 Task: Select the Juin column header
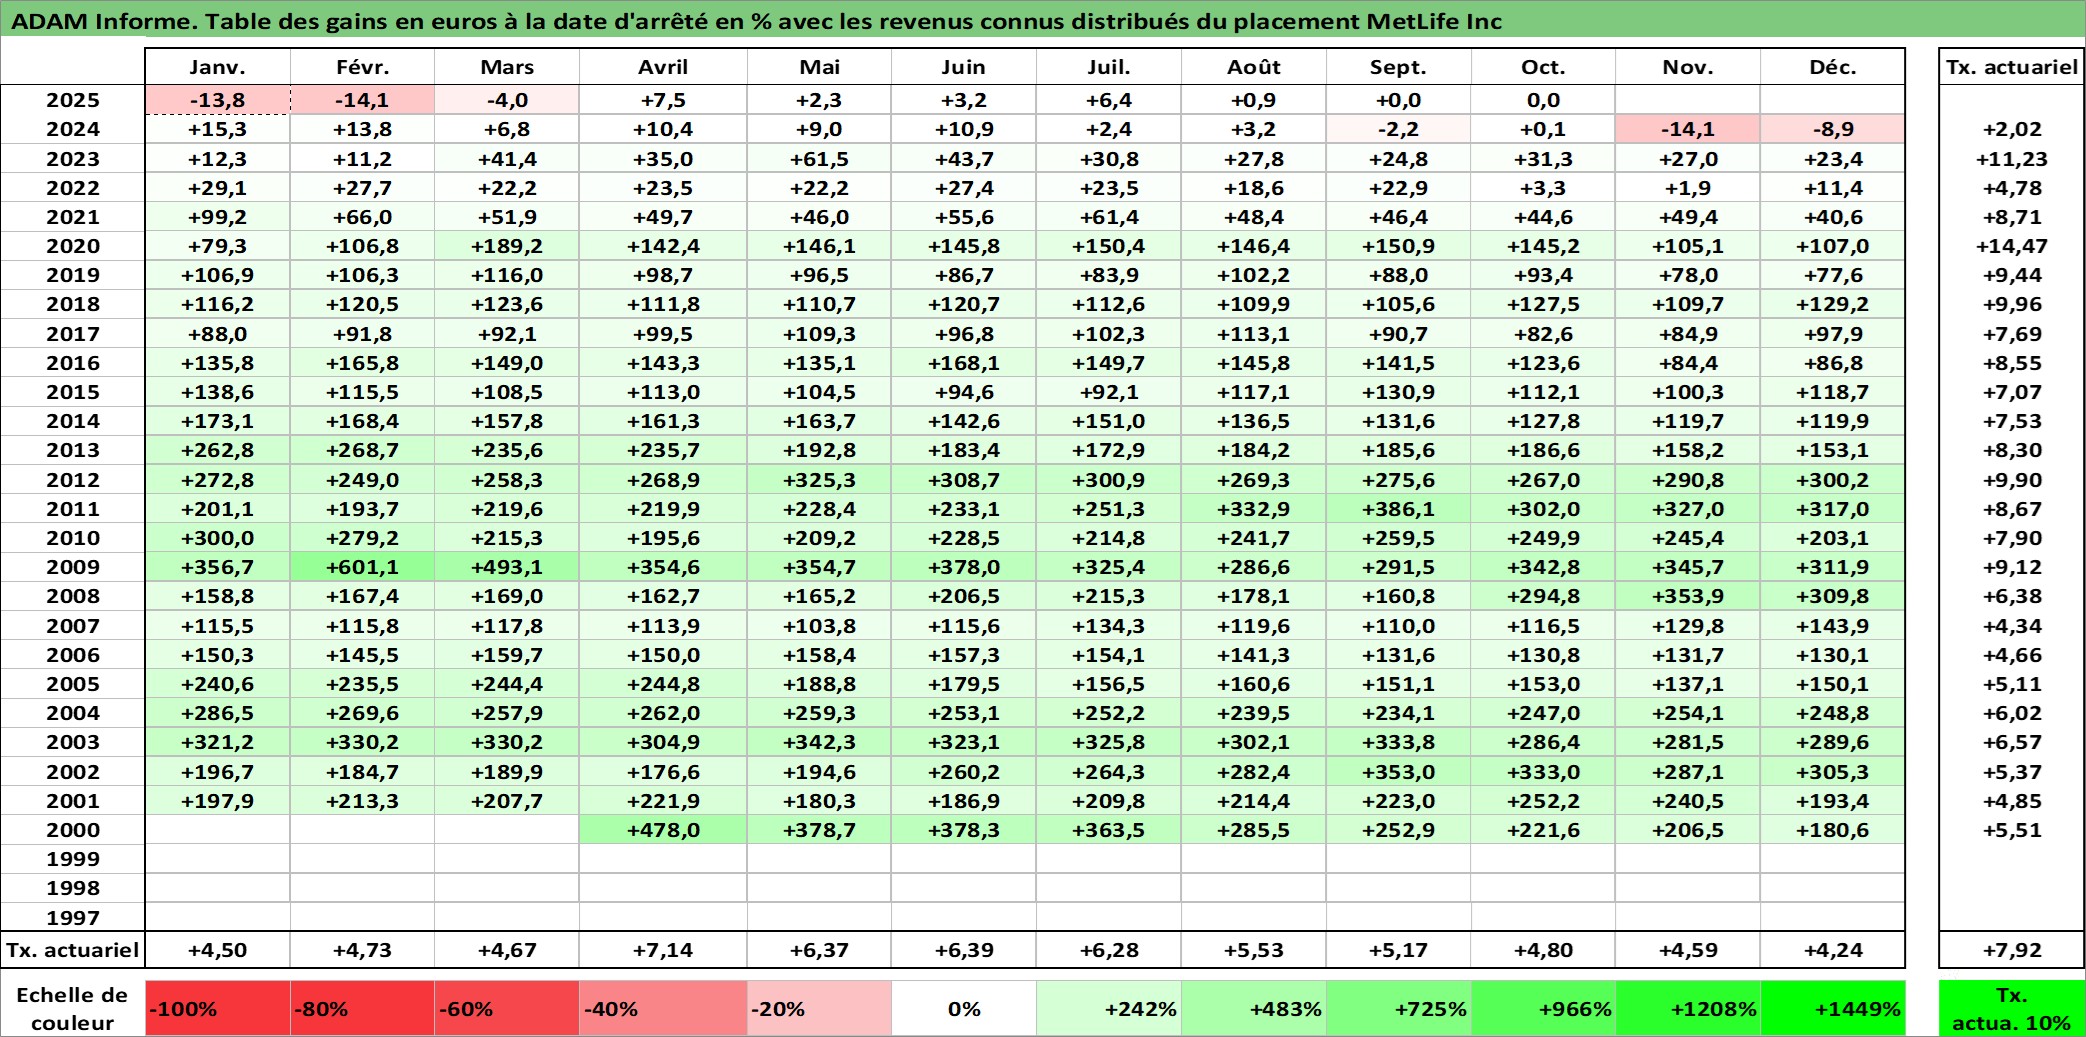pos(964,67)
